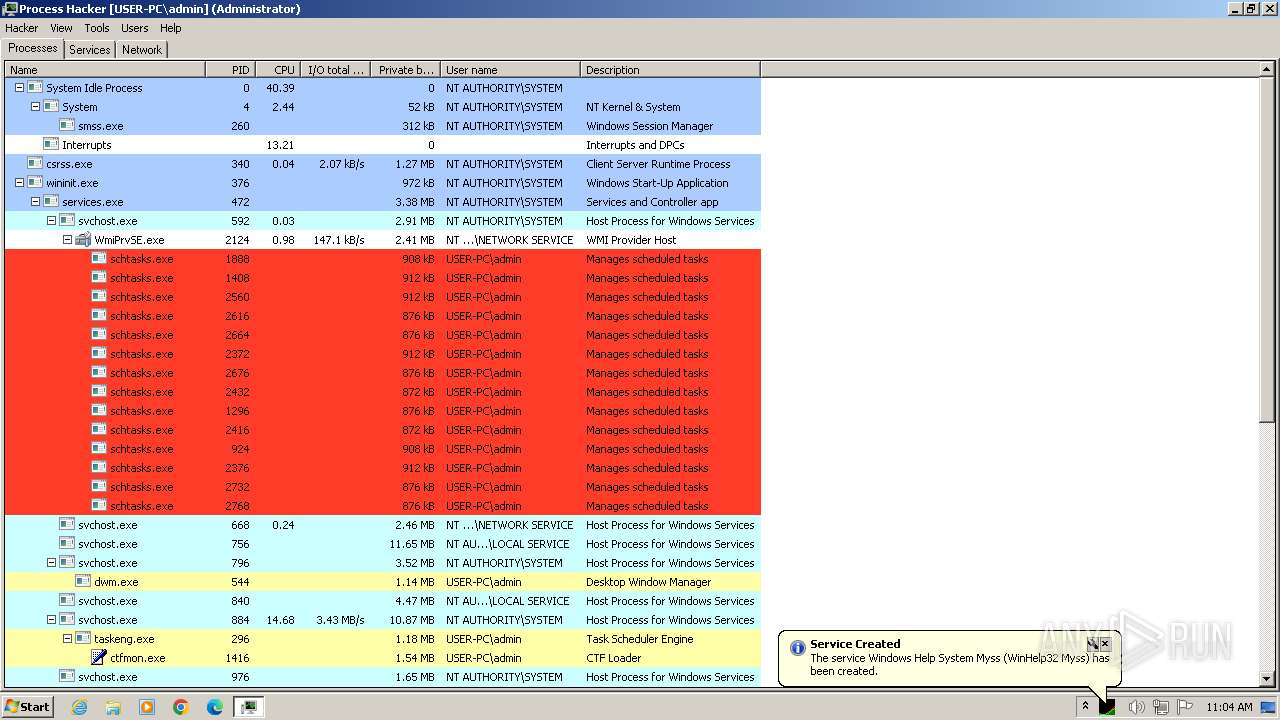Click the Process Hacker tray icon
Image resolution: width=1280 pixels, height=720 pixels.
tap(1107, 707)
